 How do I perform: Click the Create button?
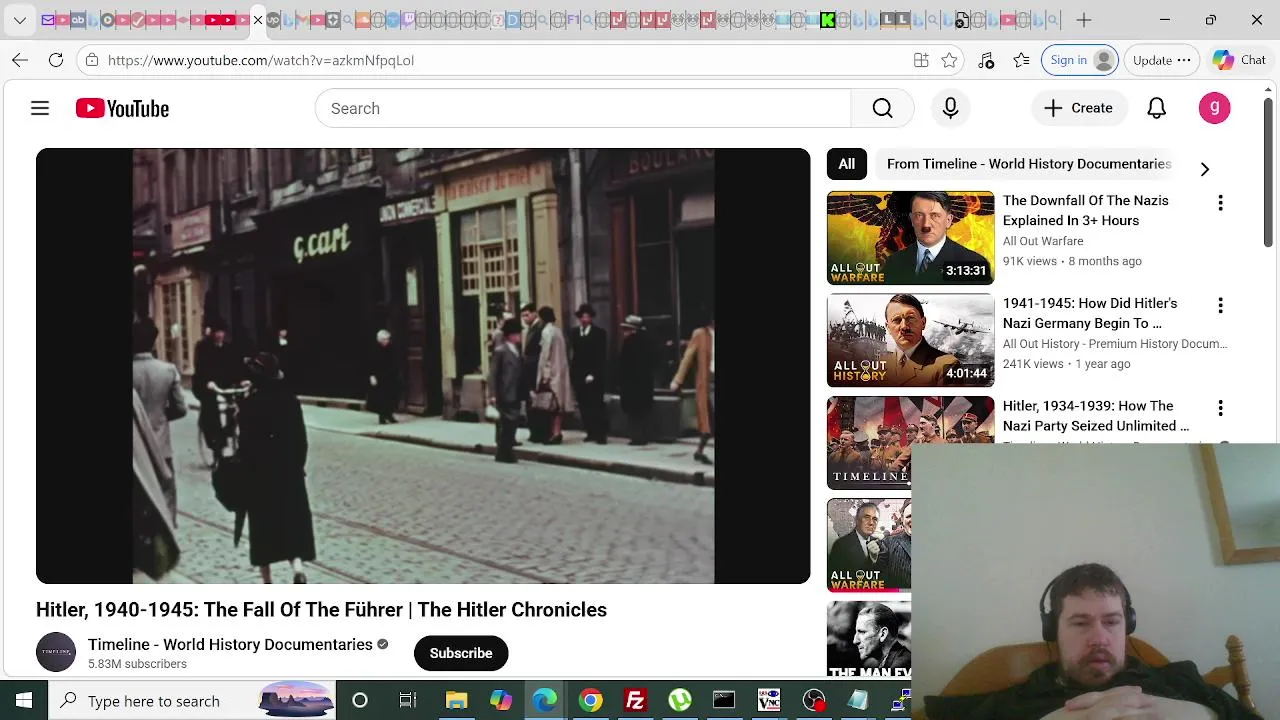coord(1078,108)
